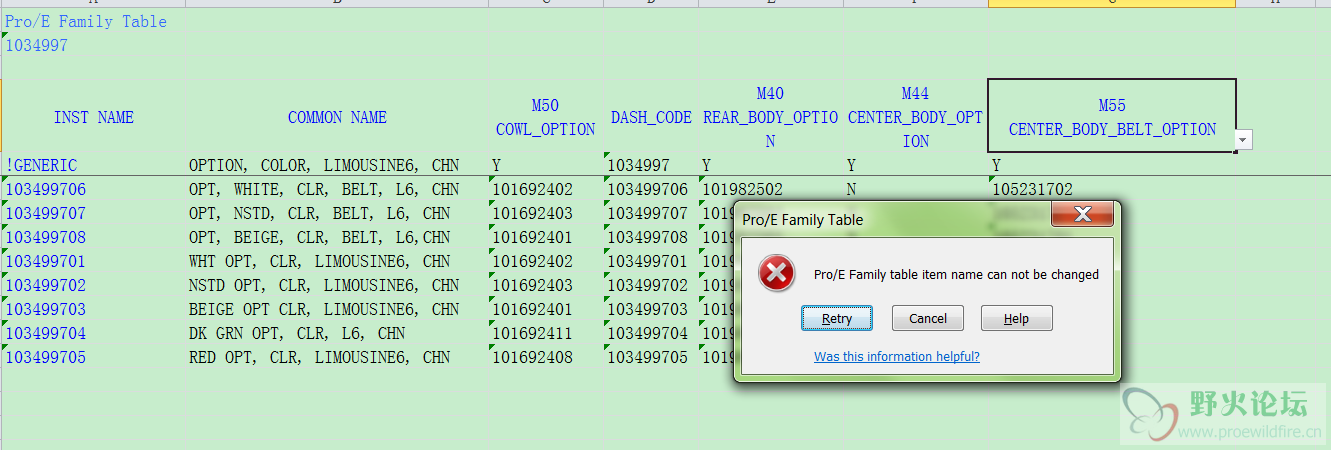The width and height of the screenshot is (1331, 450).
Task: Close the Pro/E Family Table dialog
Action: pyautogui.click(x=1083, y=214)
